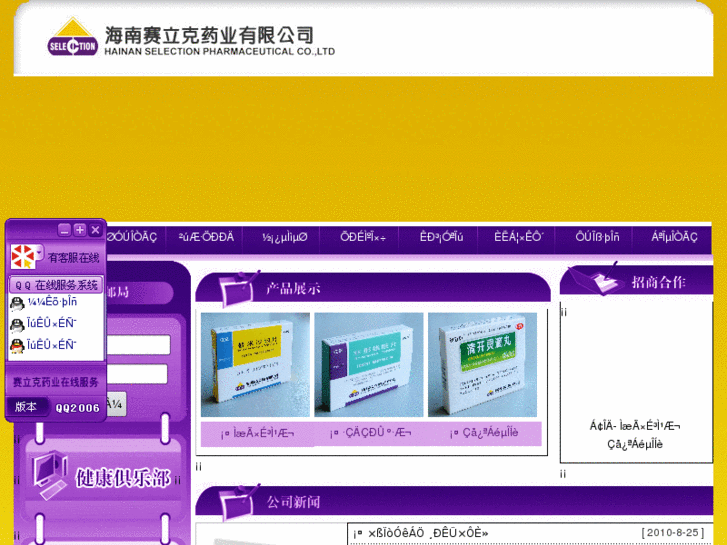Open the 'Á¢ÎÄ- ÌæÃ×É³Ì¹Æ¬' link in the 招商合作 box
This screenshot has width=727, height=545.
click(x=635, y=426)
